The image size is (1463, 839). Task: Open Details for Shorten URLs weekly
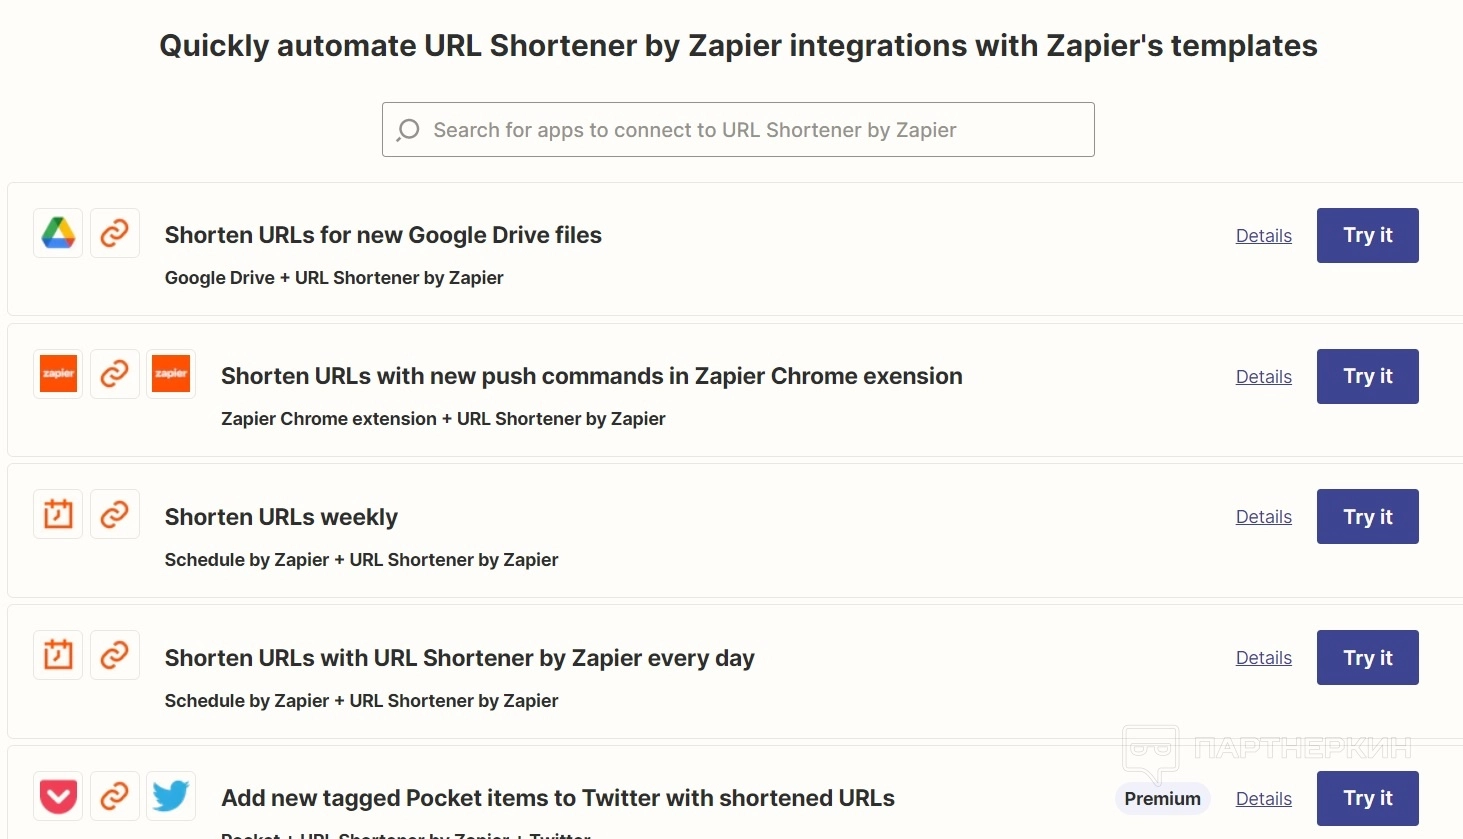(x=1263, y=517)
